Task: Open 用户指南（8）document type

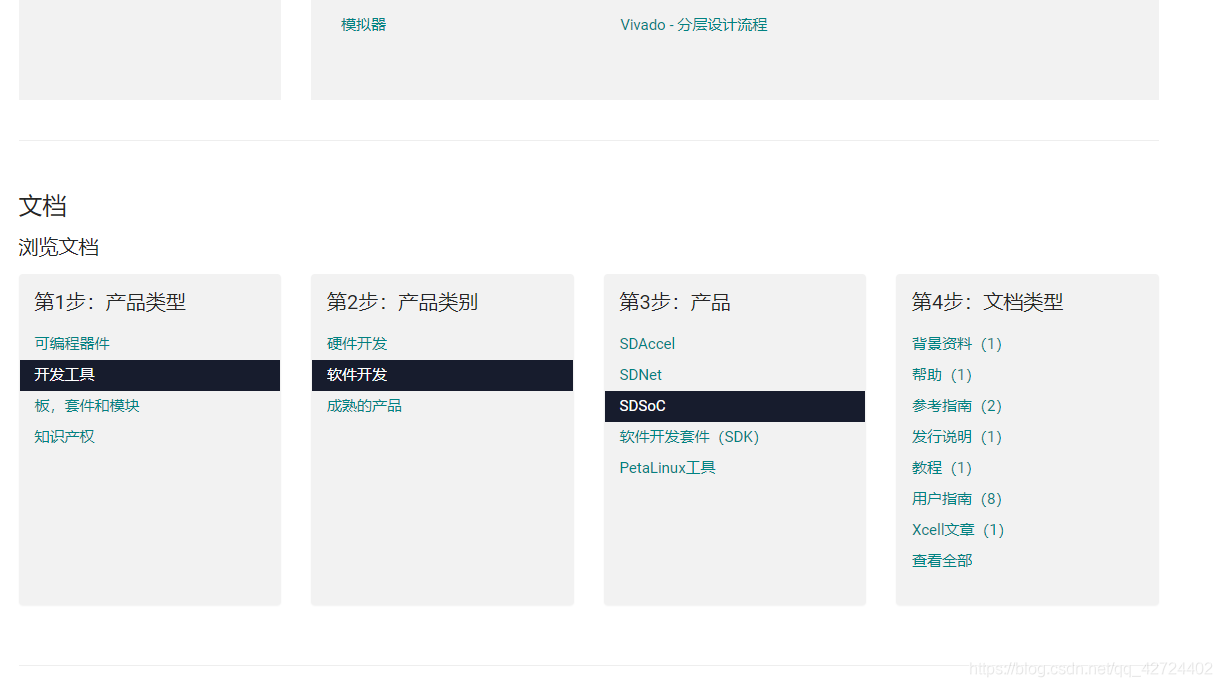Action: click(957, 499)
